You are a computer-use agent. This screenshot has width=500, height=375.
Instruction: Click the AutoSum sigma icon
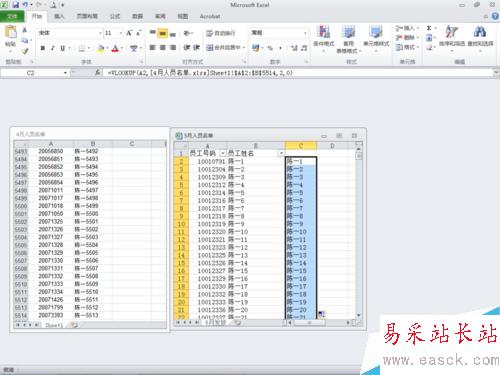[x=429, y=28]
